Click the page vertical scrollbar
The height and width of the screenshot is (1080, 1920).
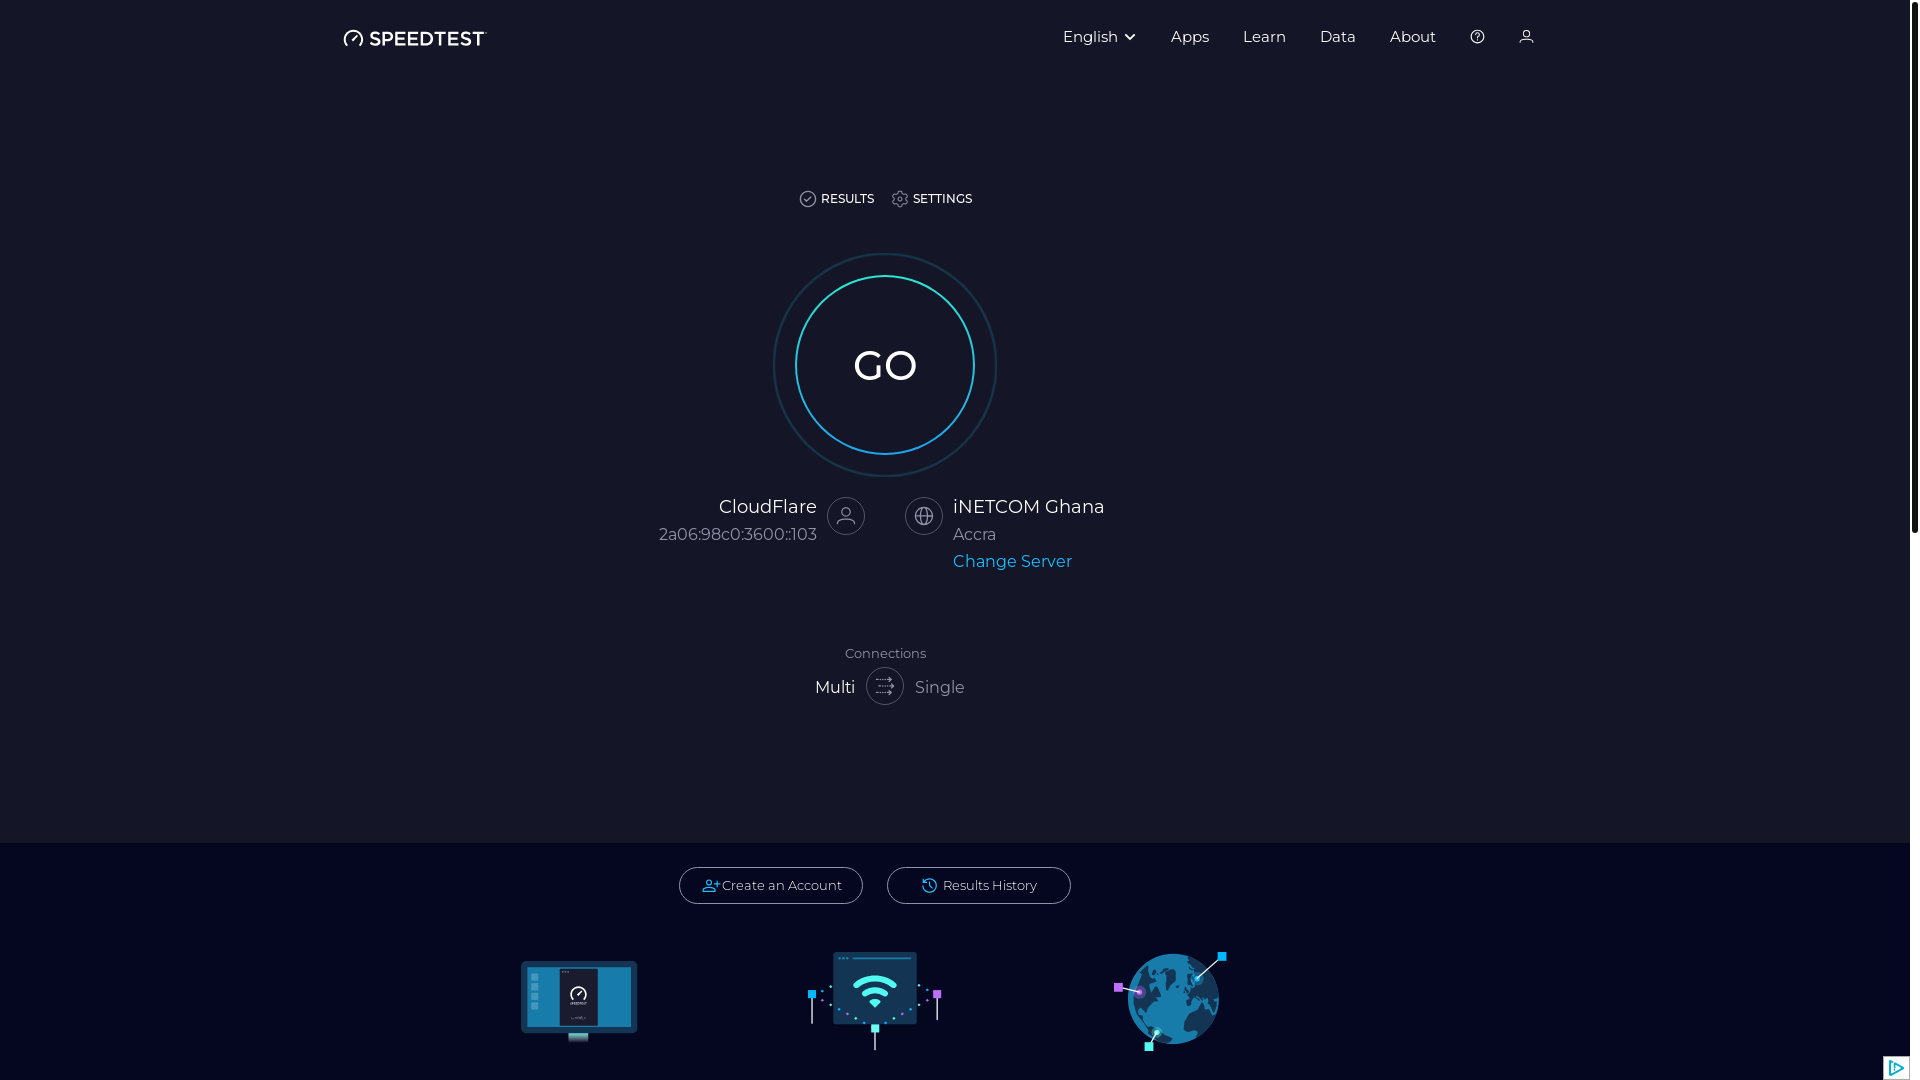[x=1915, y=267]
